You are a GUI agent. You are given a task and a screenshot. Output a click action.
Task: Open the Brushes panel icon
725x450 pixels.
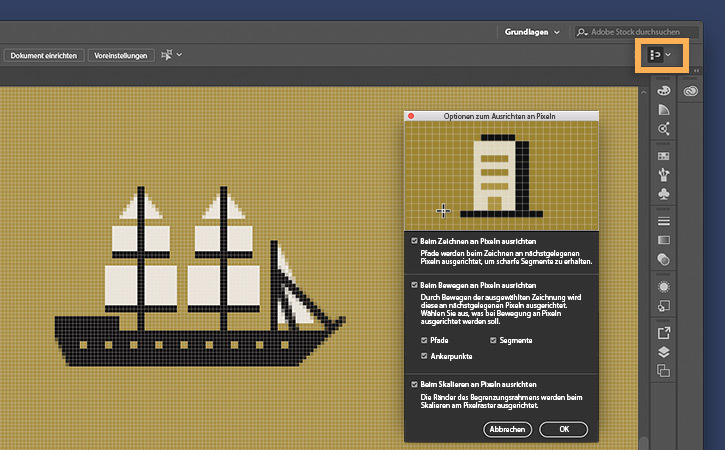(664, 175)
